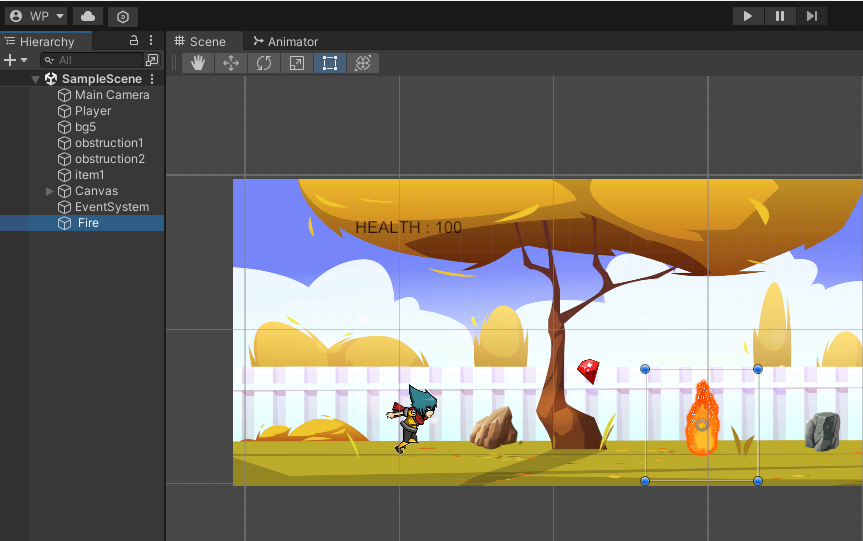Select the Move tool

pyautogui.click(x=231, y=63)
